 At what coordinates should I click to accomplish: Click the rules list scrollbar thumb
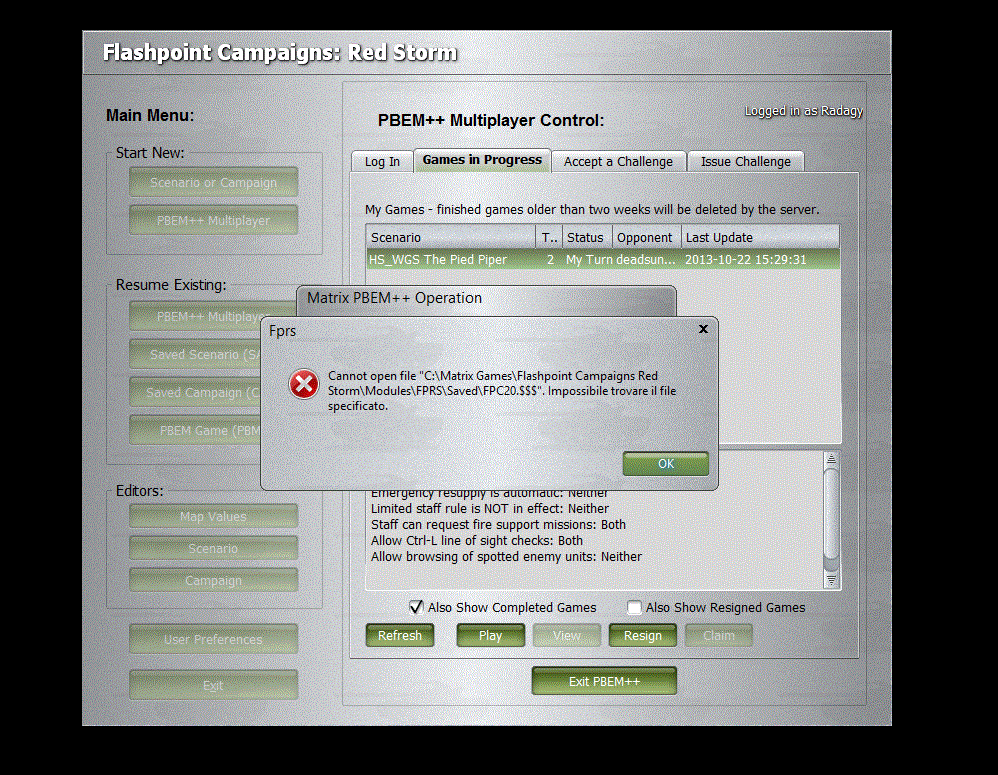coord(831,514)
